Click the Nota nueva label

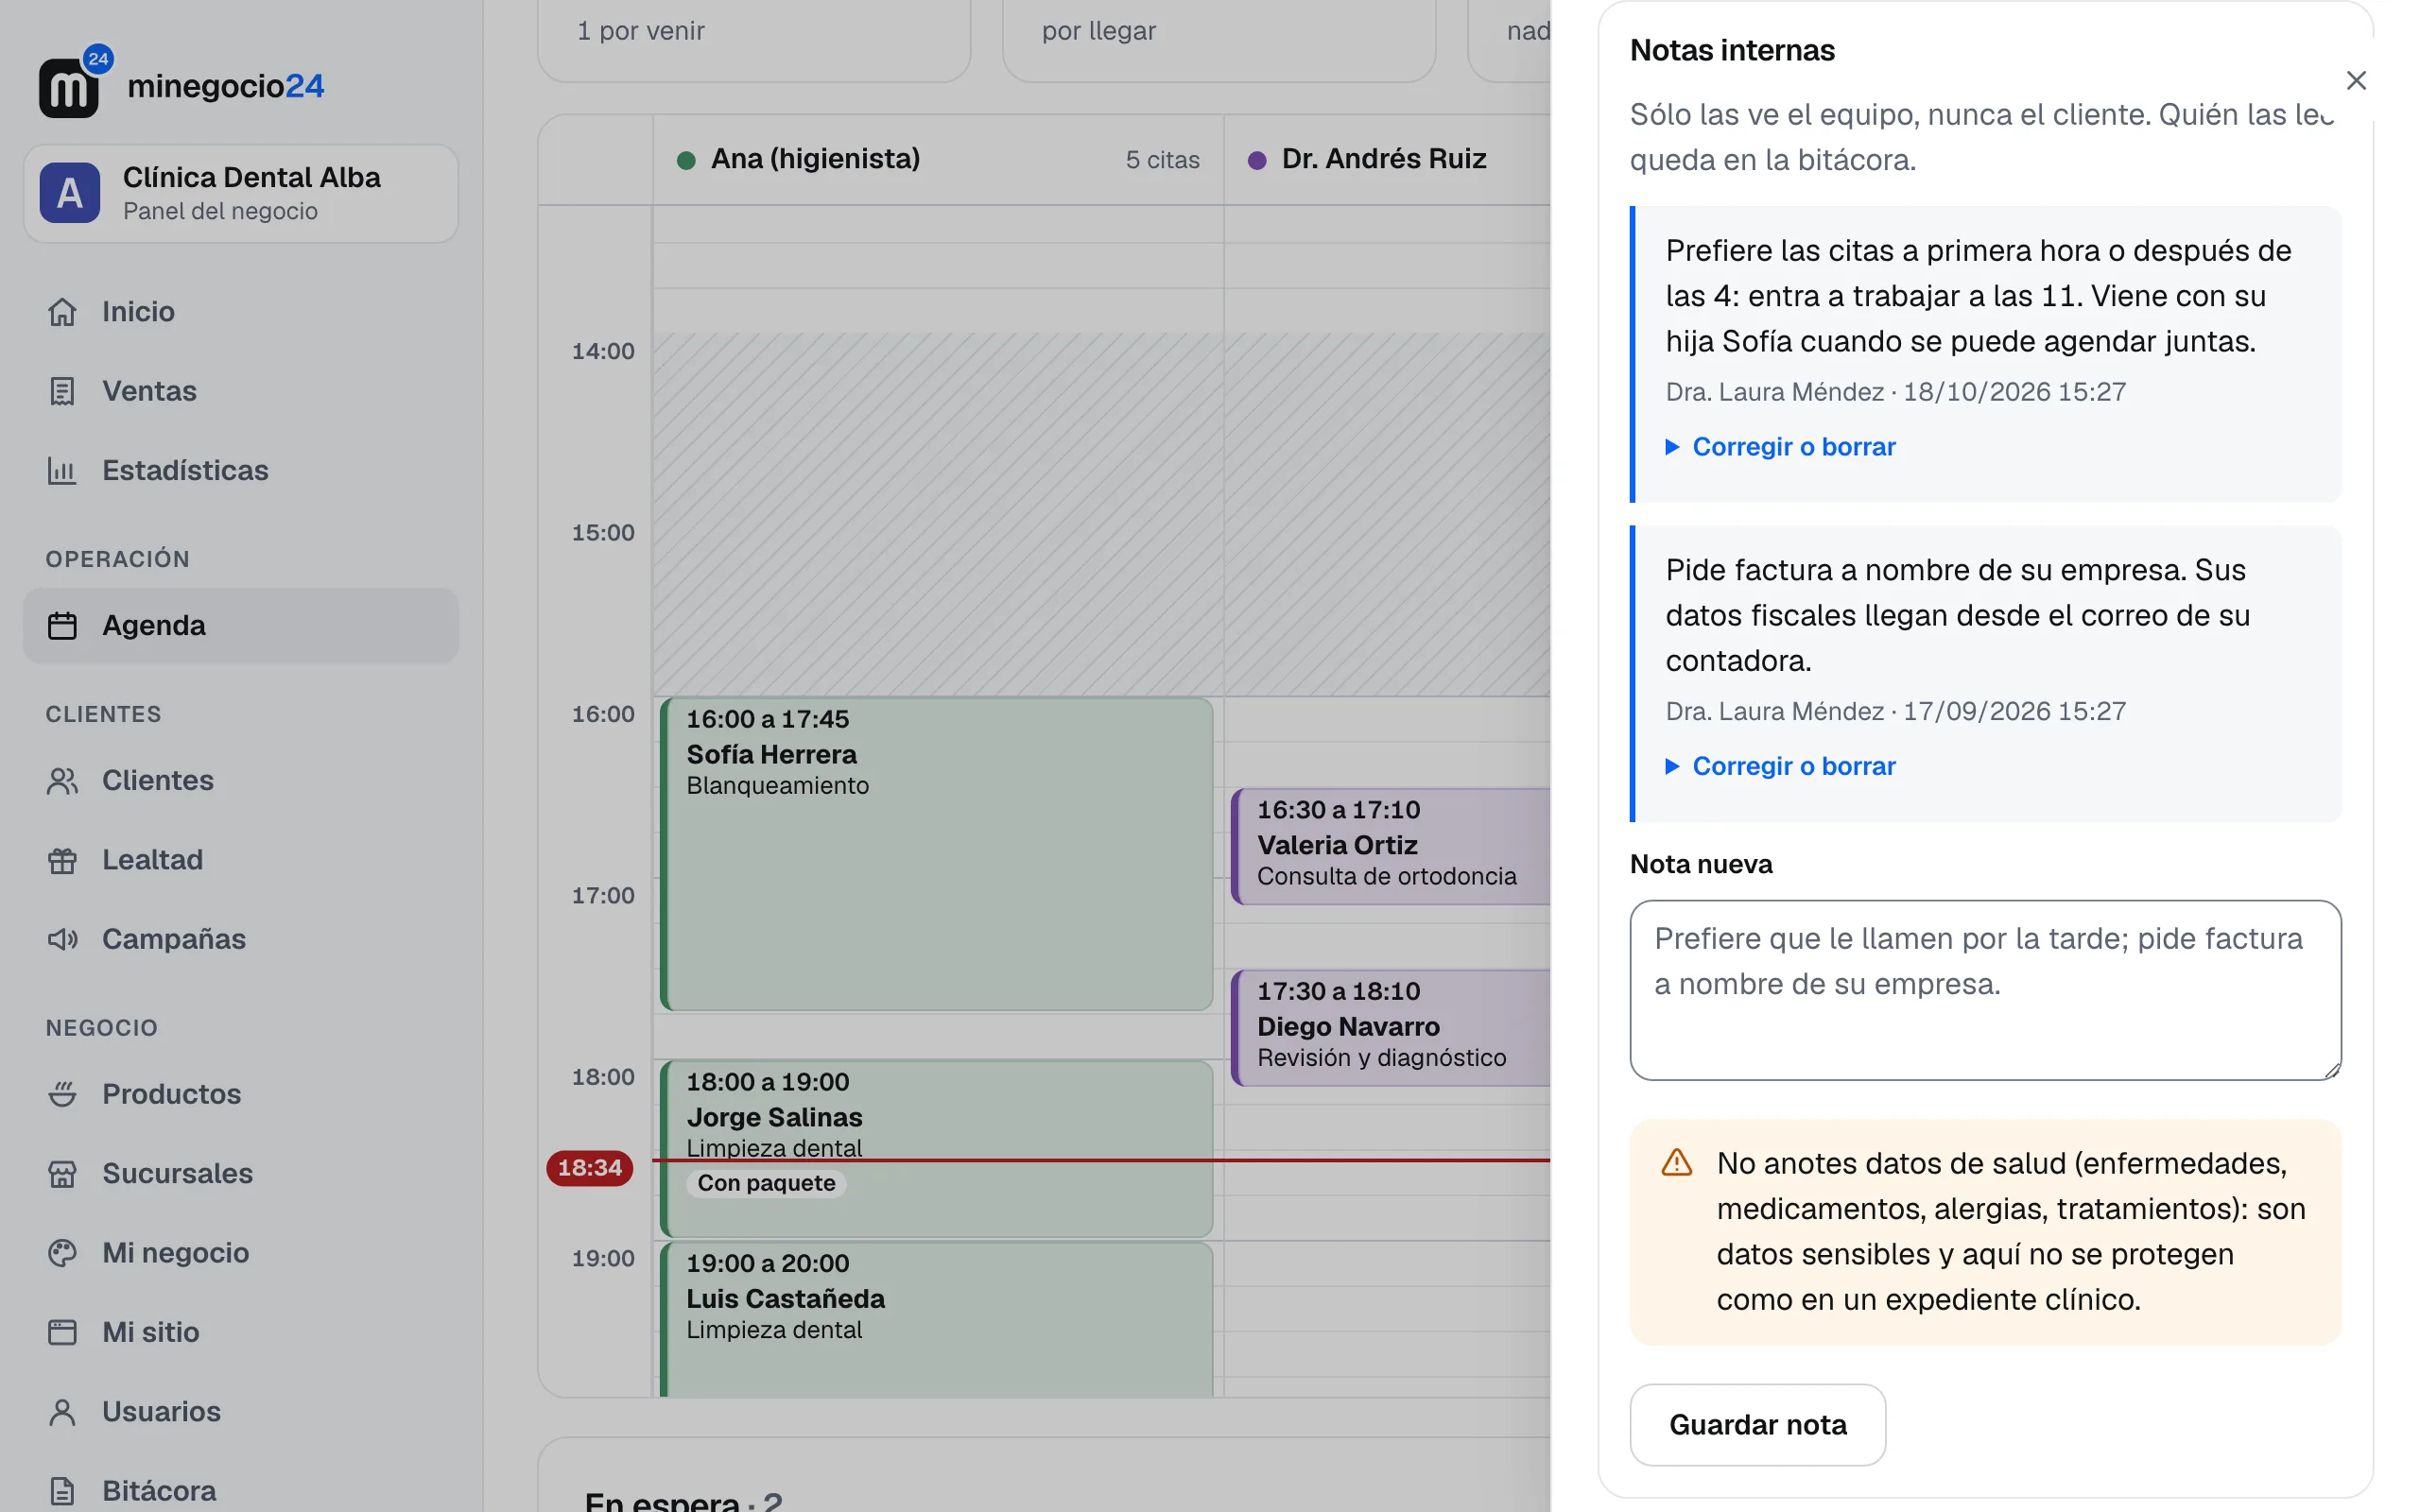coord(1701,864)
